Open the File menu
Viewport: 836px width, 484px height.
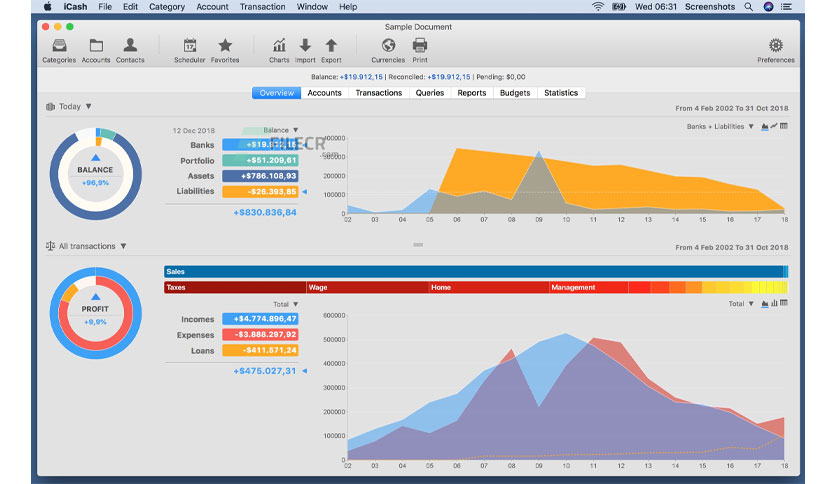105,7
